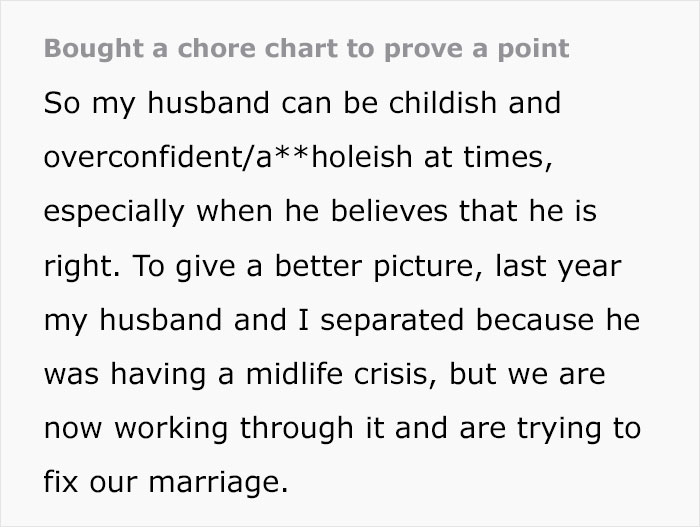
Task: Click the word 'midlife' in the text
Action: pos(294,374)
